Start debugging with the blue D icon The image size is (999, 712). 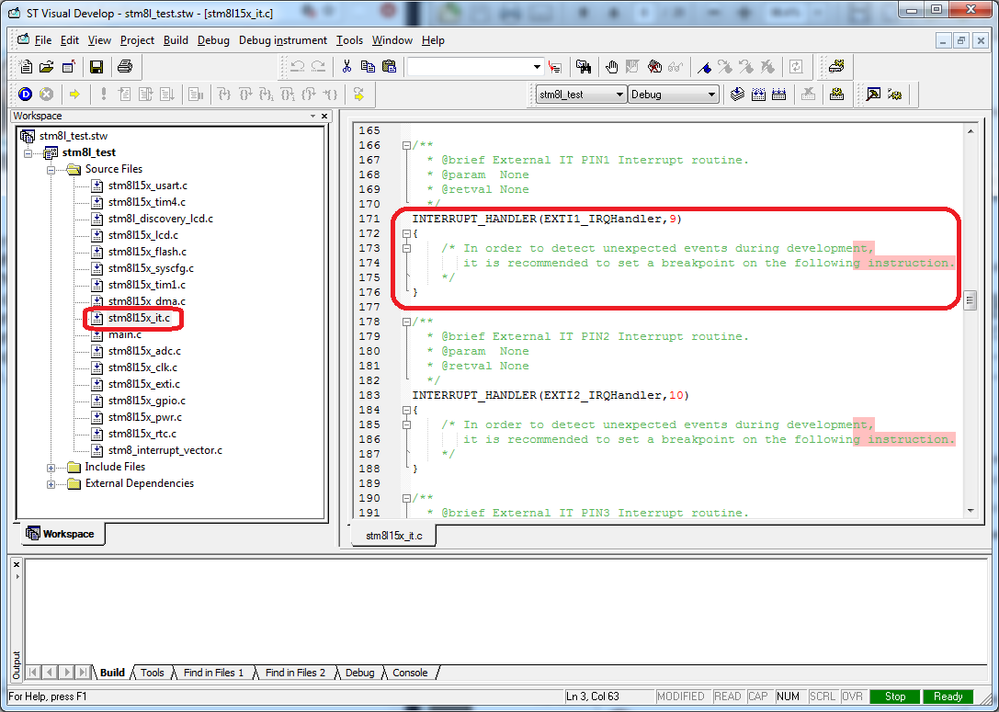pyautogui.click(x=25, y=94)
